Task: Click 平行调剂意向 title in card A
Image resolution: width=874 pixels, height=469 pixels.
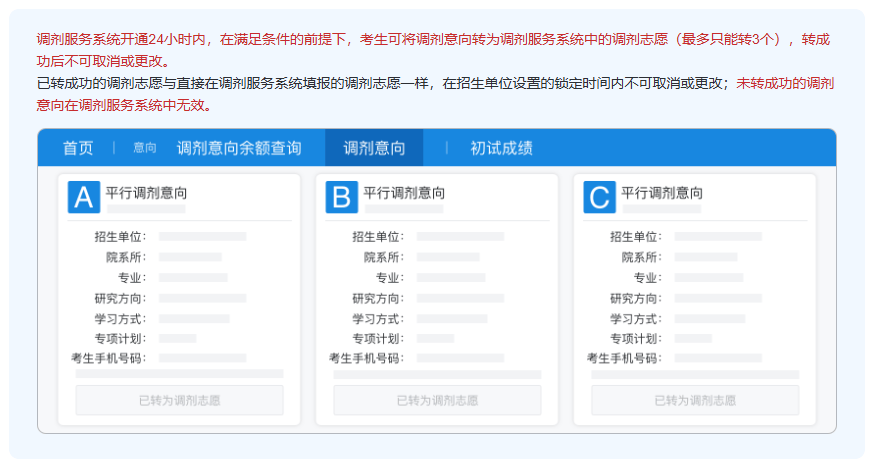Action: (146, 193)
